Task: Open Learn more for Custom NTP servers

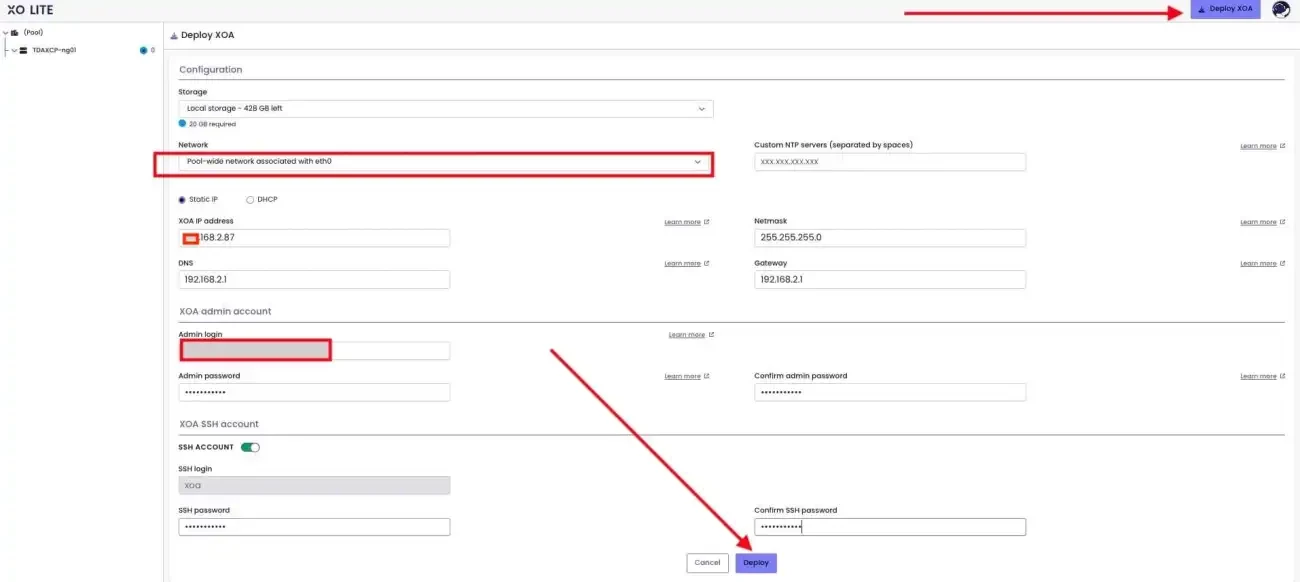Action: 1262,146
